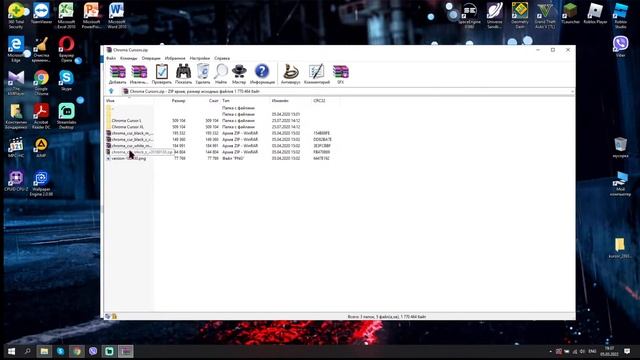The image size is (640, 360).
Task: Click the Добавить (Add) toolbar icon
Action: (x=118, y=74)
